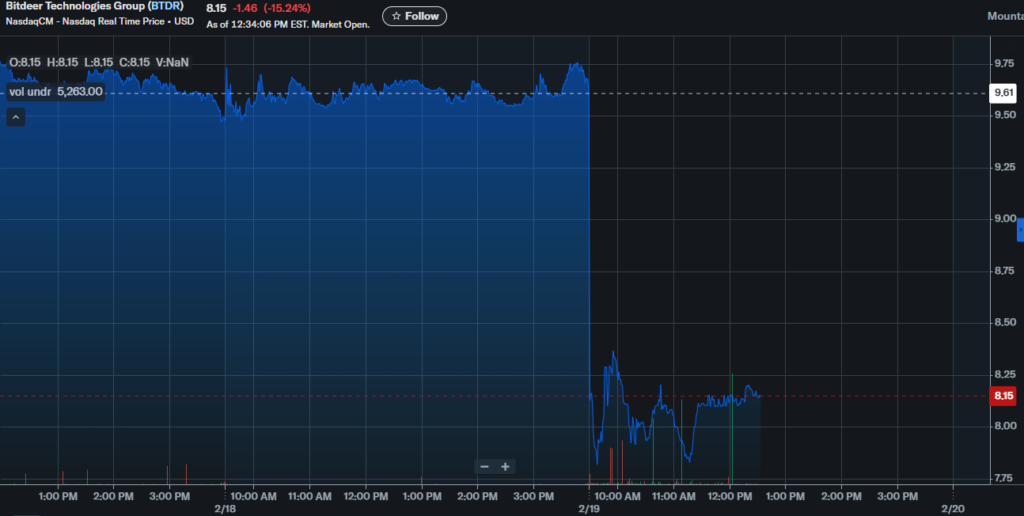Image resolution: width=1024 pixels, height=516 pixels.
Task: Open the Mountain chart type dropdown
Action: [1004, 16]
